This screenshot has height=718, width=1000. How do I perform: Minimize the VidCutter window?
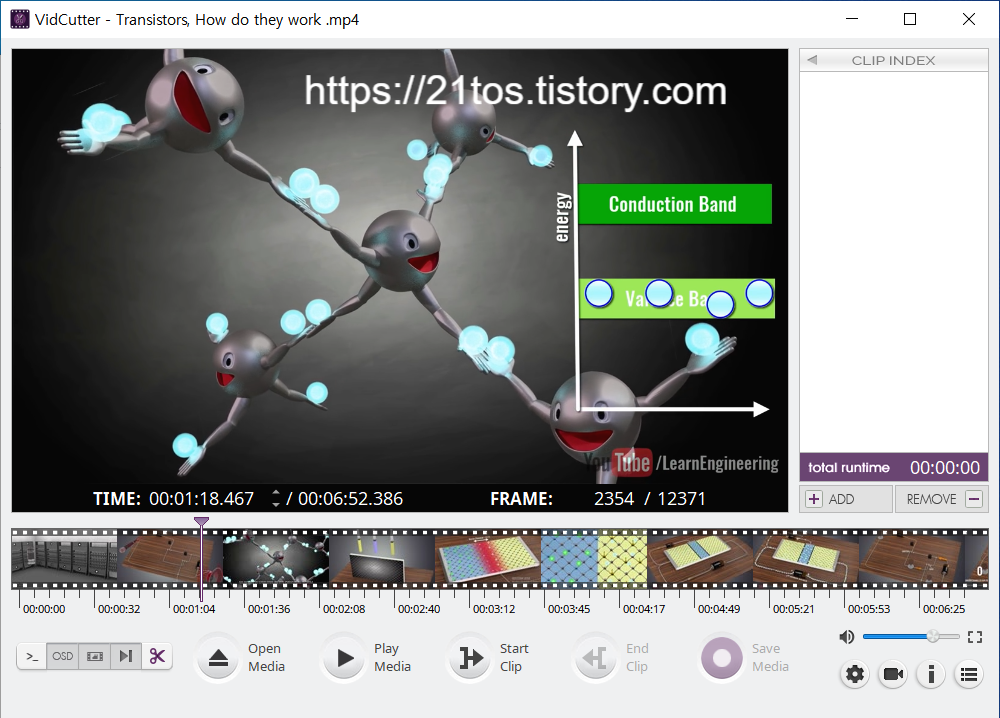point(851,19)
